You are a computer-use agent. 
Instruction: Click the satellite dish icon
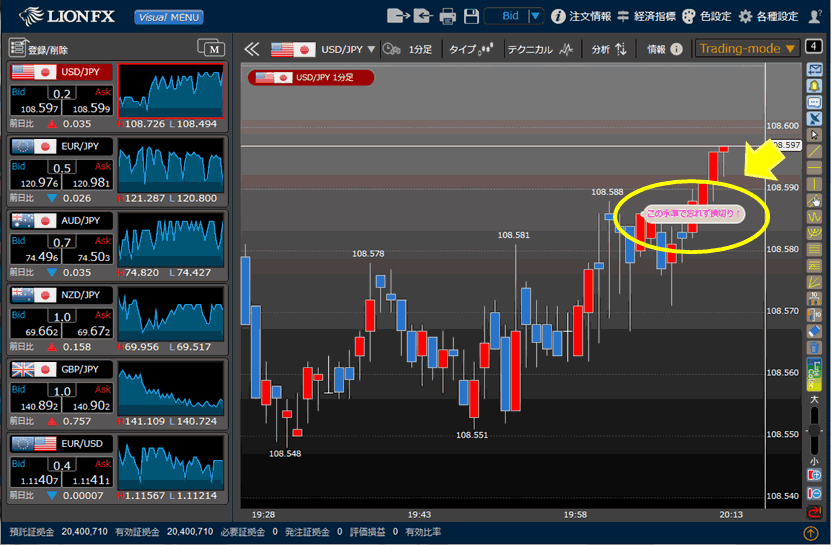814,119
